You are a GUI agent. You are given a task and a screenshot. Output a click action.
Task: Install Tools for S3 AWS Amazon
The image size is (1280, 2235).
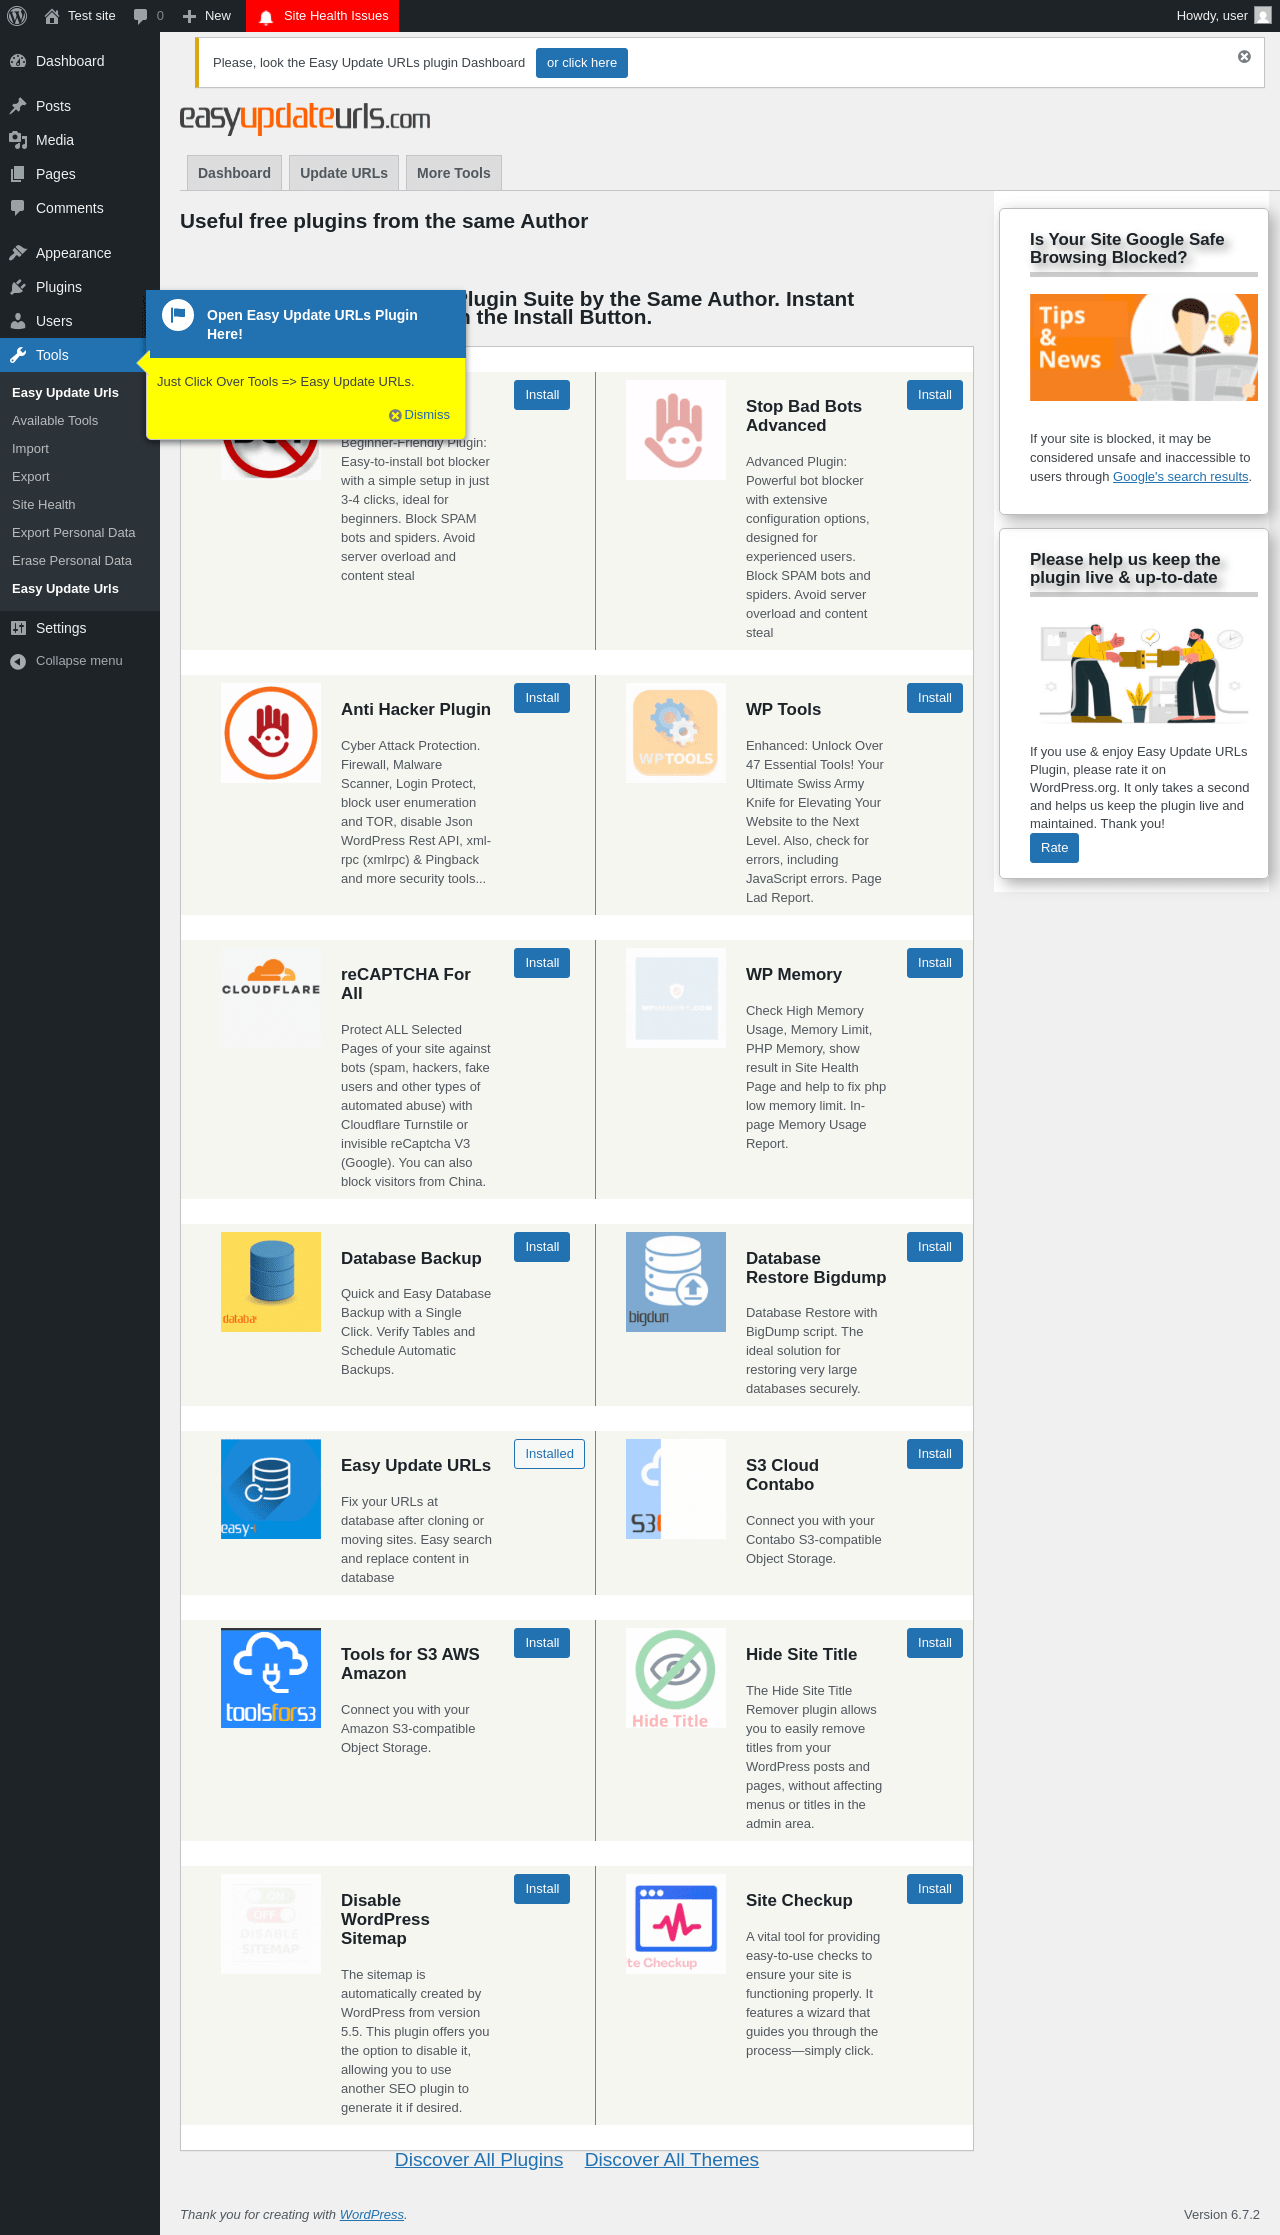[542, 1643]
